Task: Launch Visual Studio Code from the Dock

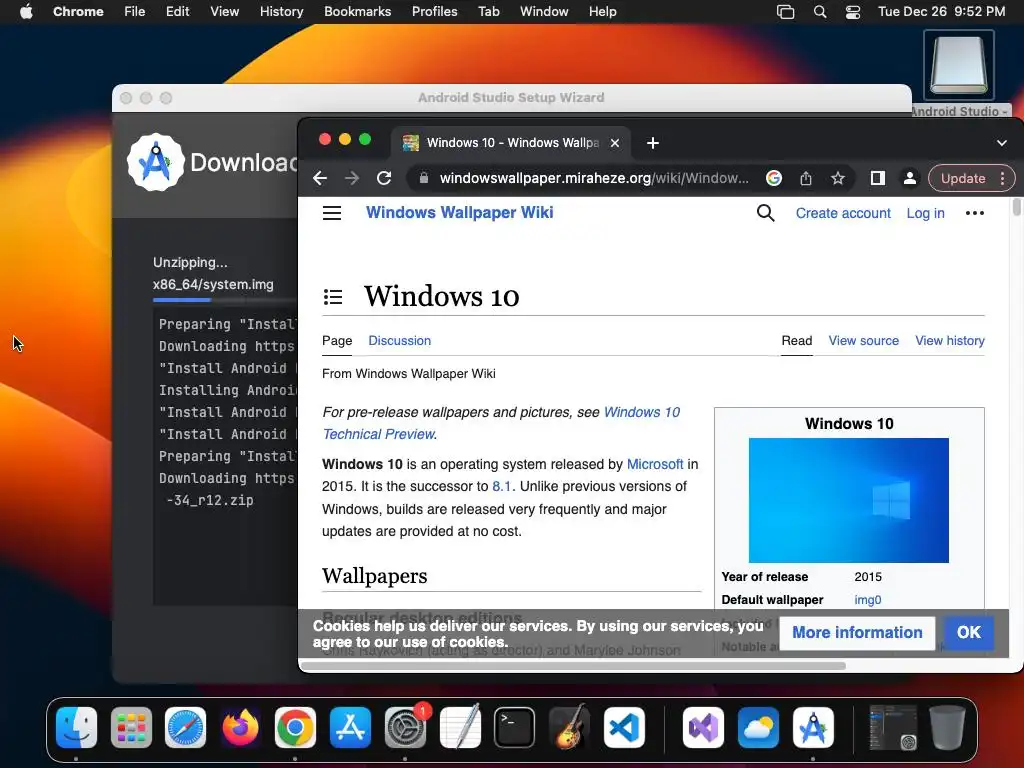Action: pyautogui.click(x=624, y=728)
